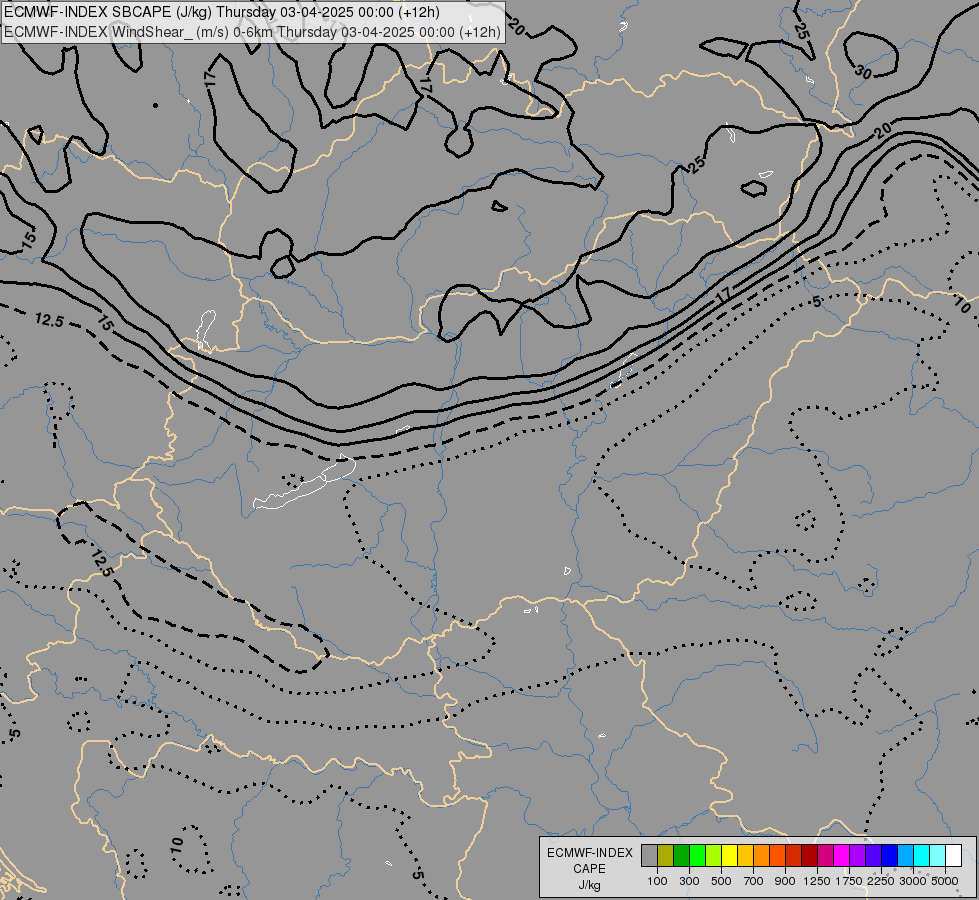
Task: Pick the dark green swatch left of tick 300
Action: pos(682,856)
